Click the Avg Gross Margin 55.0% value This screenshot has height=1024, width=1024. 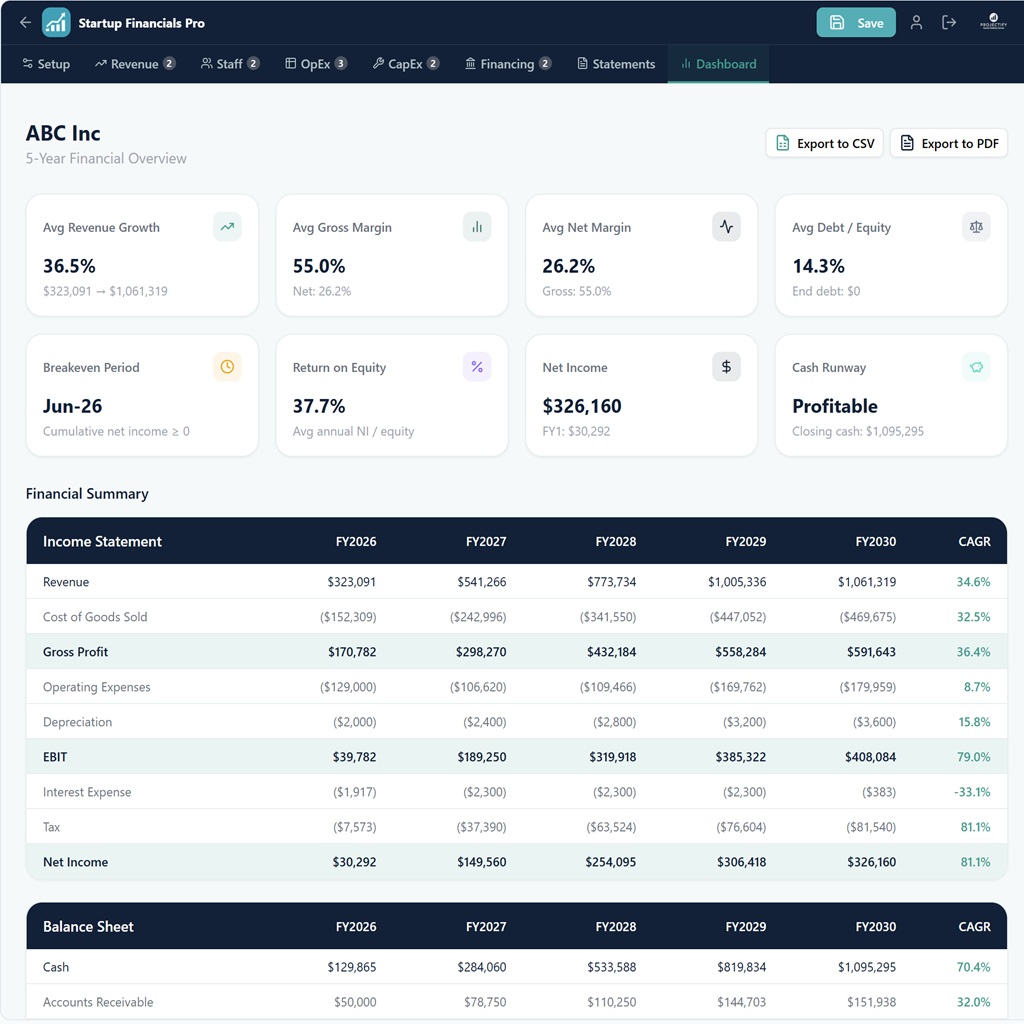click(319, 266)
